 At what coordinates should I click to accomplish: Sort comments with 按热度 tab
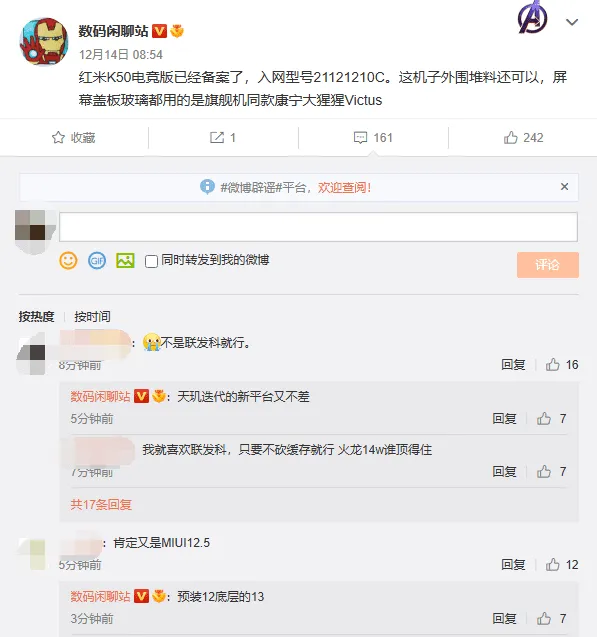pyautogui.click(x=37, y=316)
